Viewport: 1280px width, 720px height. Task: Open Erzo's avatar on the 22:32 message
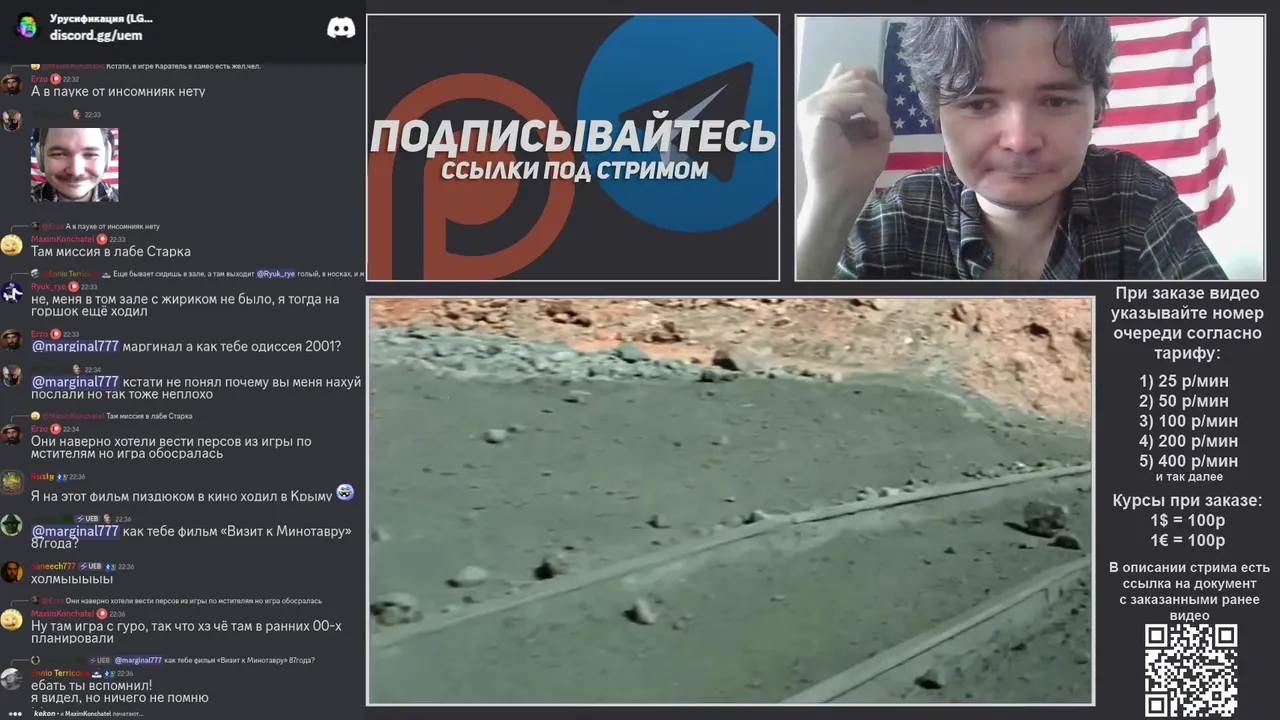12,84
